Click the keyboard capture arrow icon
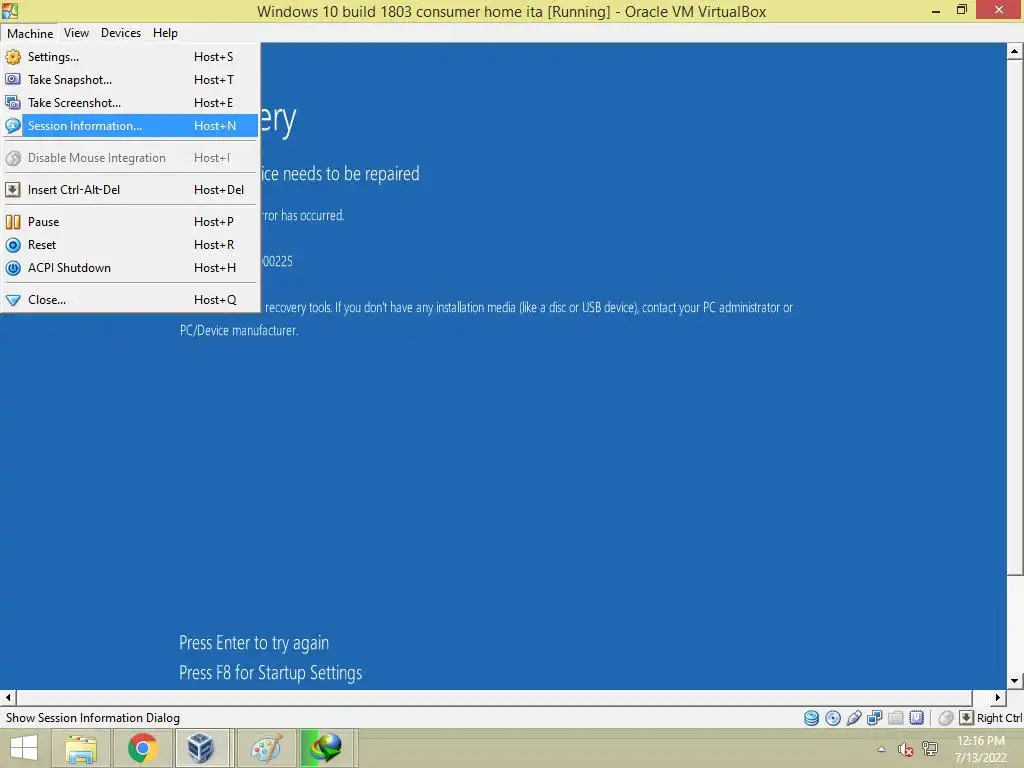Screen dimensions: 1024x768 click(966, 718)
